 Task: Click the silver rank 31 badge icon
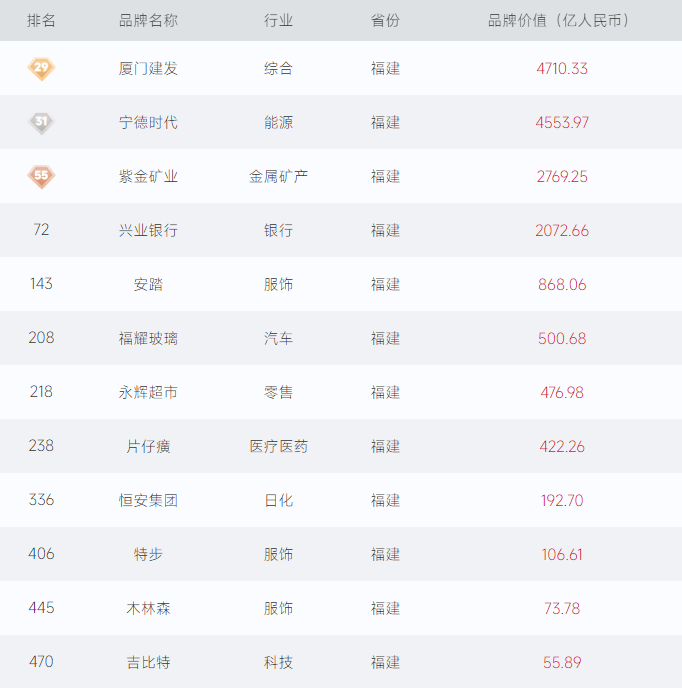tap(41, 122)
